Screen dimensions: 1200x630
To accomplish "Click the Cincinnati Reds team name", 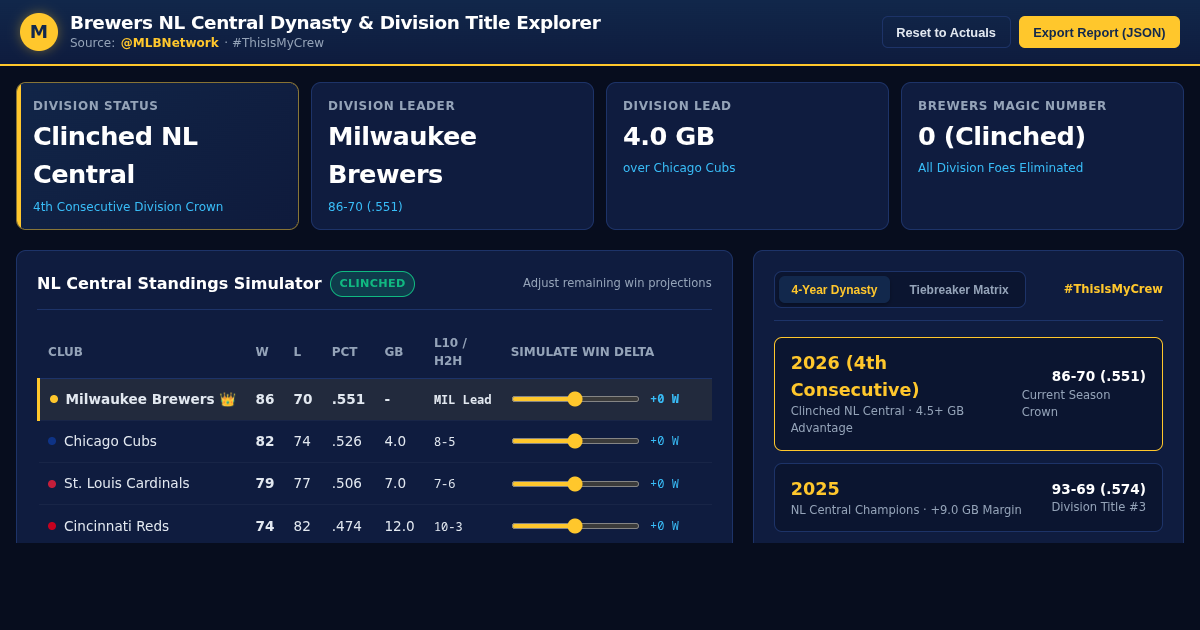I will (116, 526).
